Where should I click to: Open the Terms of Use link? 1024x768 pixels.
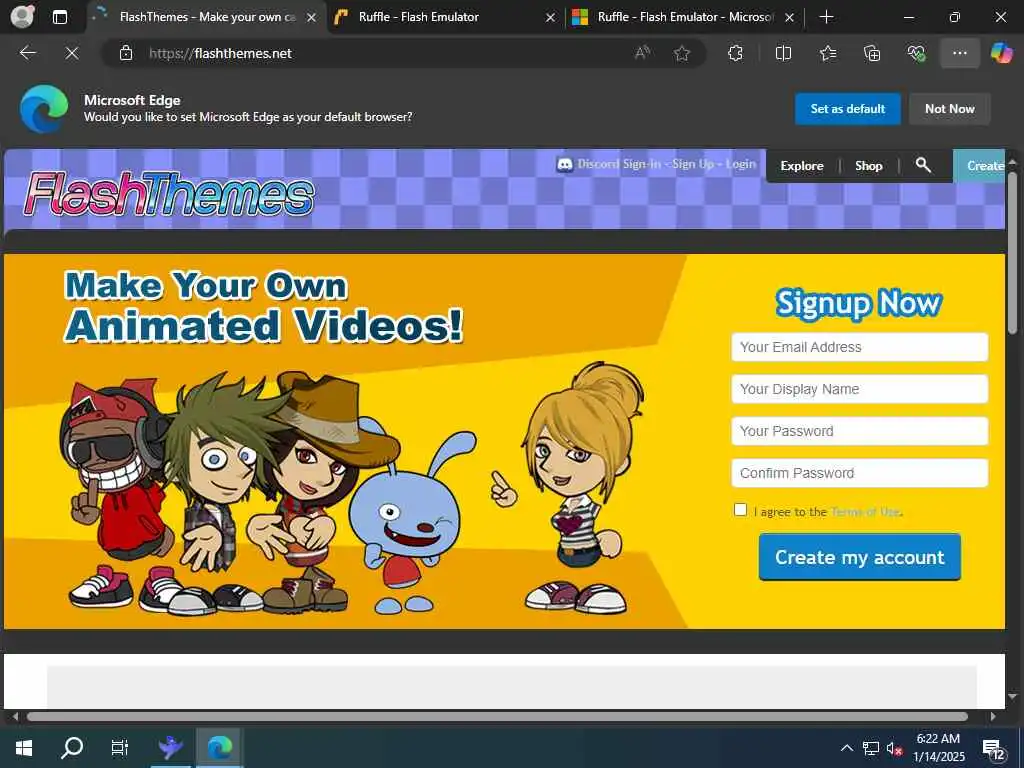(x=865, y=512)
